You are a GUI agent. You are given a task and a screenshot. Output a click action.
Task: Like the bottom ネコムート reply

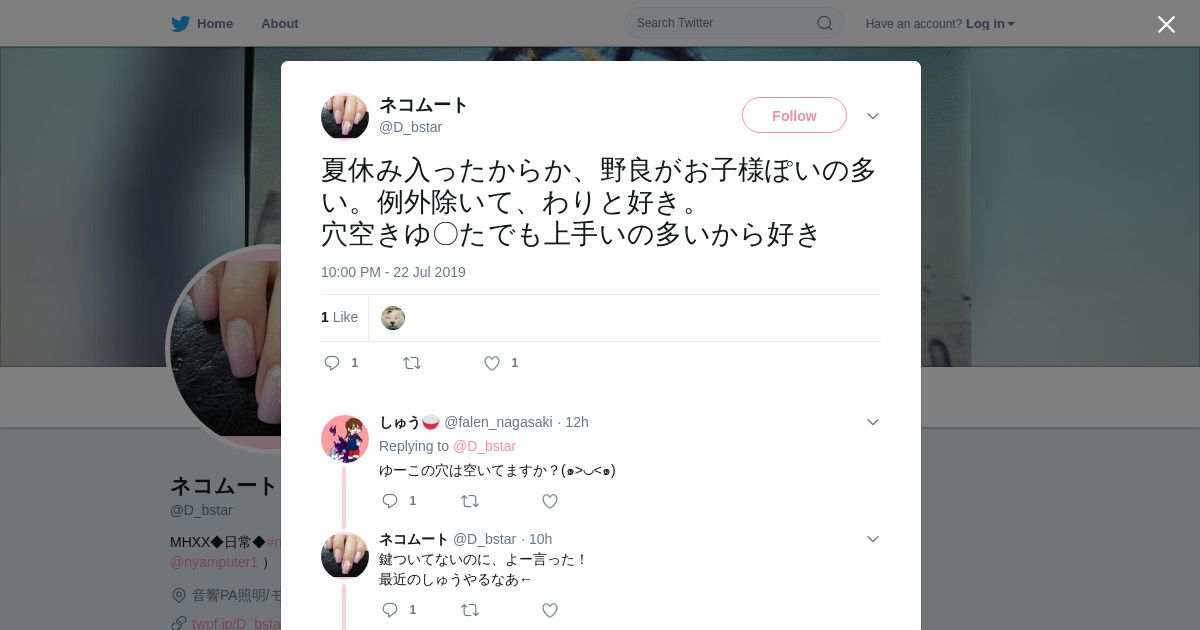pyautogui.click(x=549, y=609)
